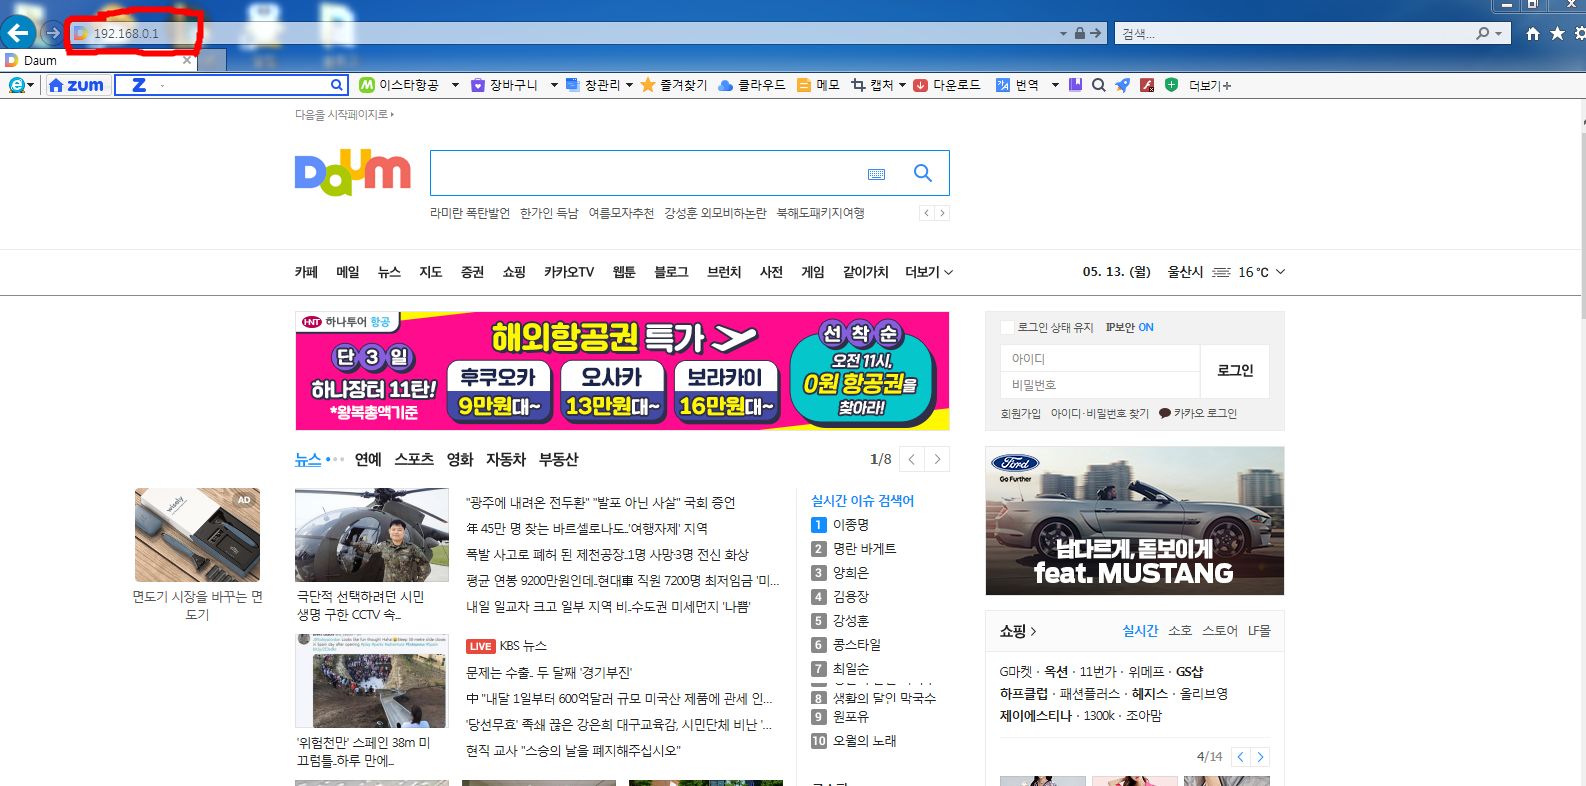Click the 로그인 button

coord(1235,371)
